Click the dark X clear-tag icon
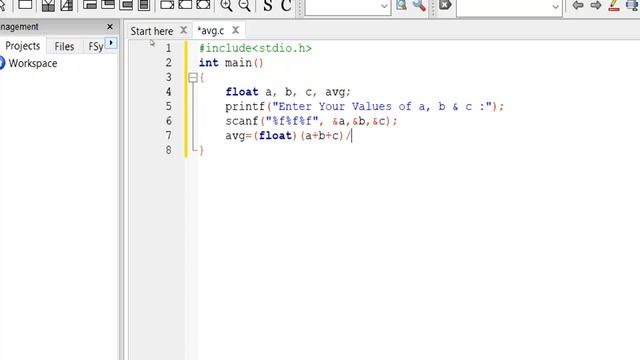This screenshot has height=360, width=640. click(445, 5)
